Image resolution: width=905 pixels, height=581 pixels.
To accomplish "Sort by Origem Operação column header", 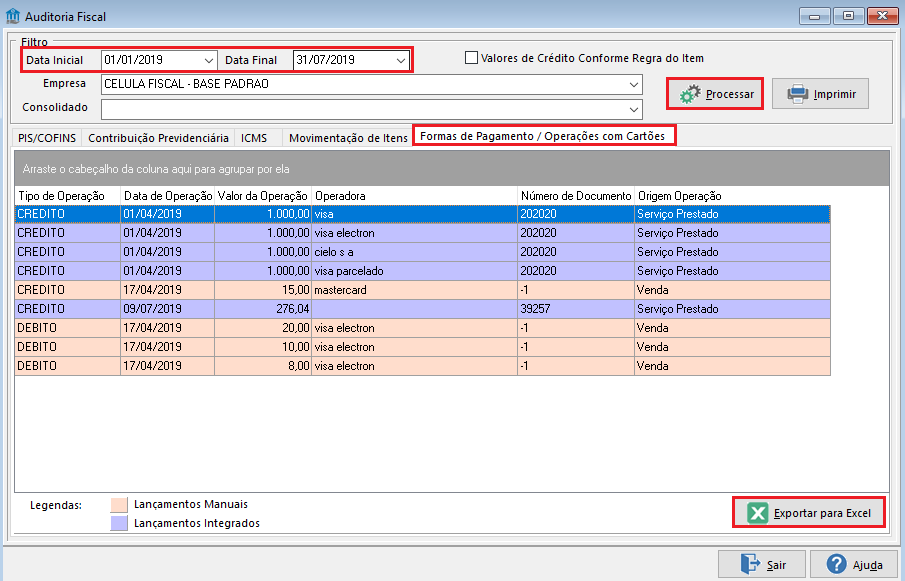I will (x=732, y=196).
